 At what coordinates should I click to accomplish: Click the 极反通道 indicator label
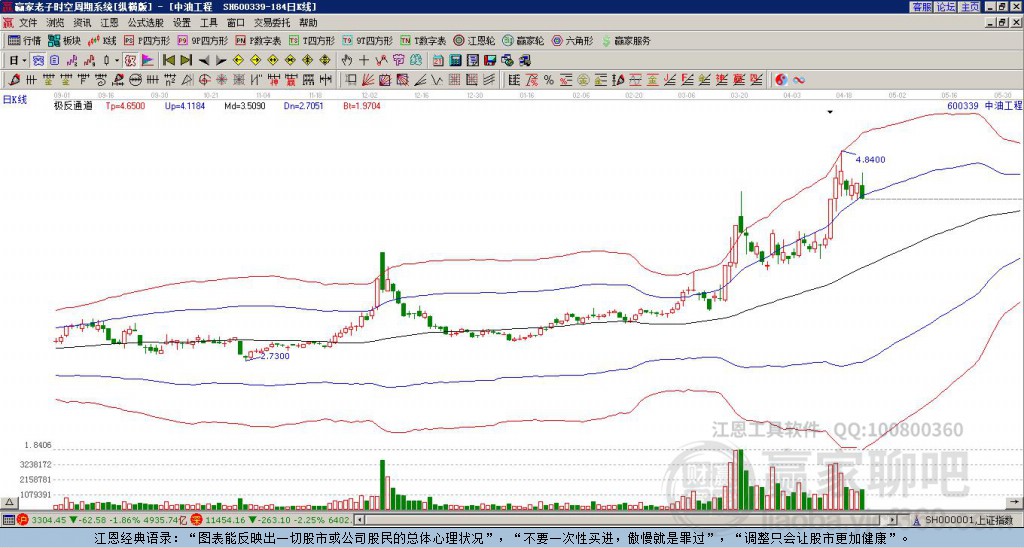click(73, 105)
